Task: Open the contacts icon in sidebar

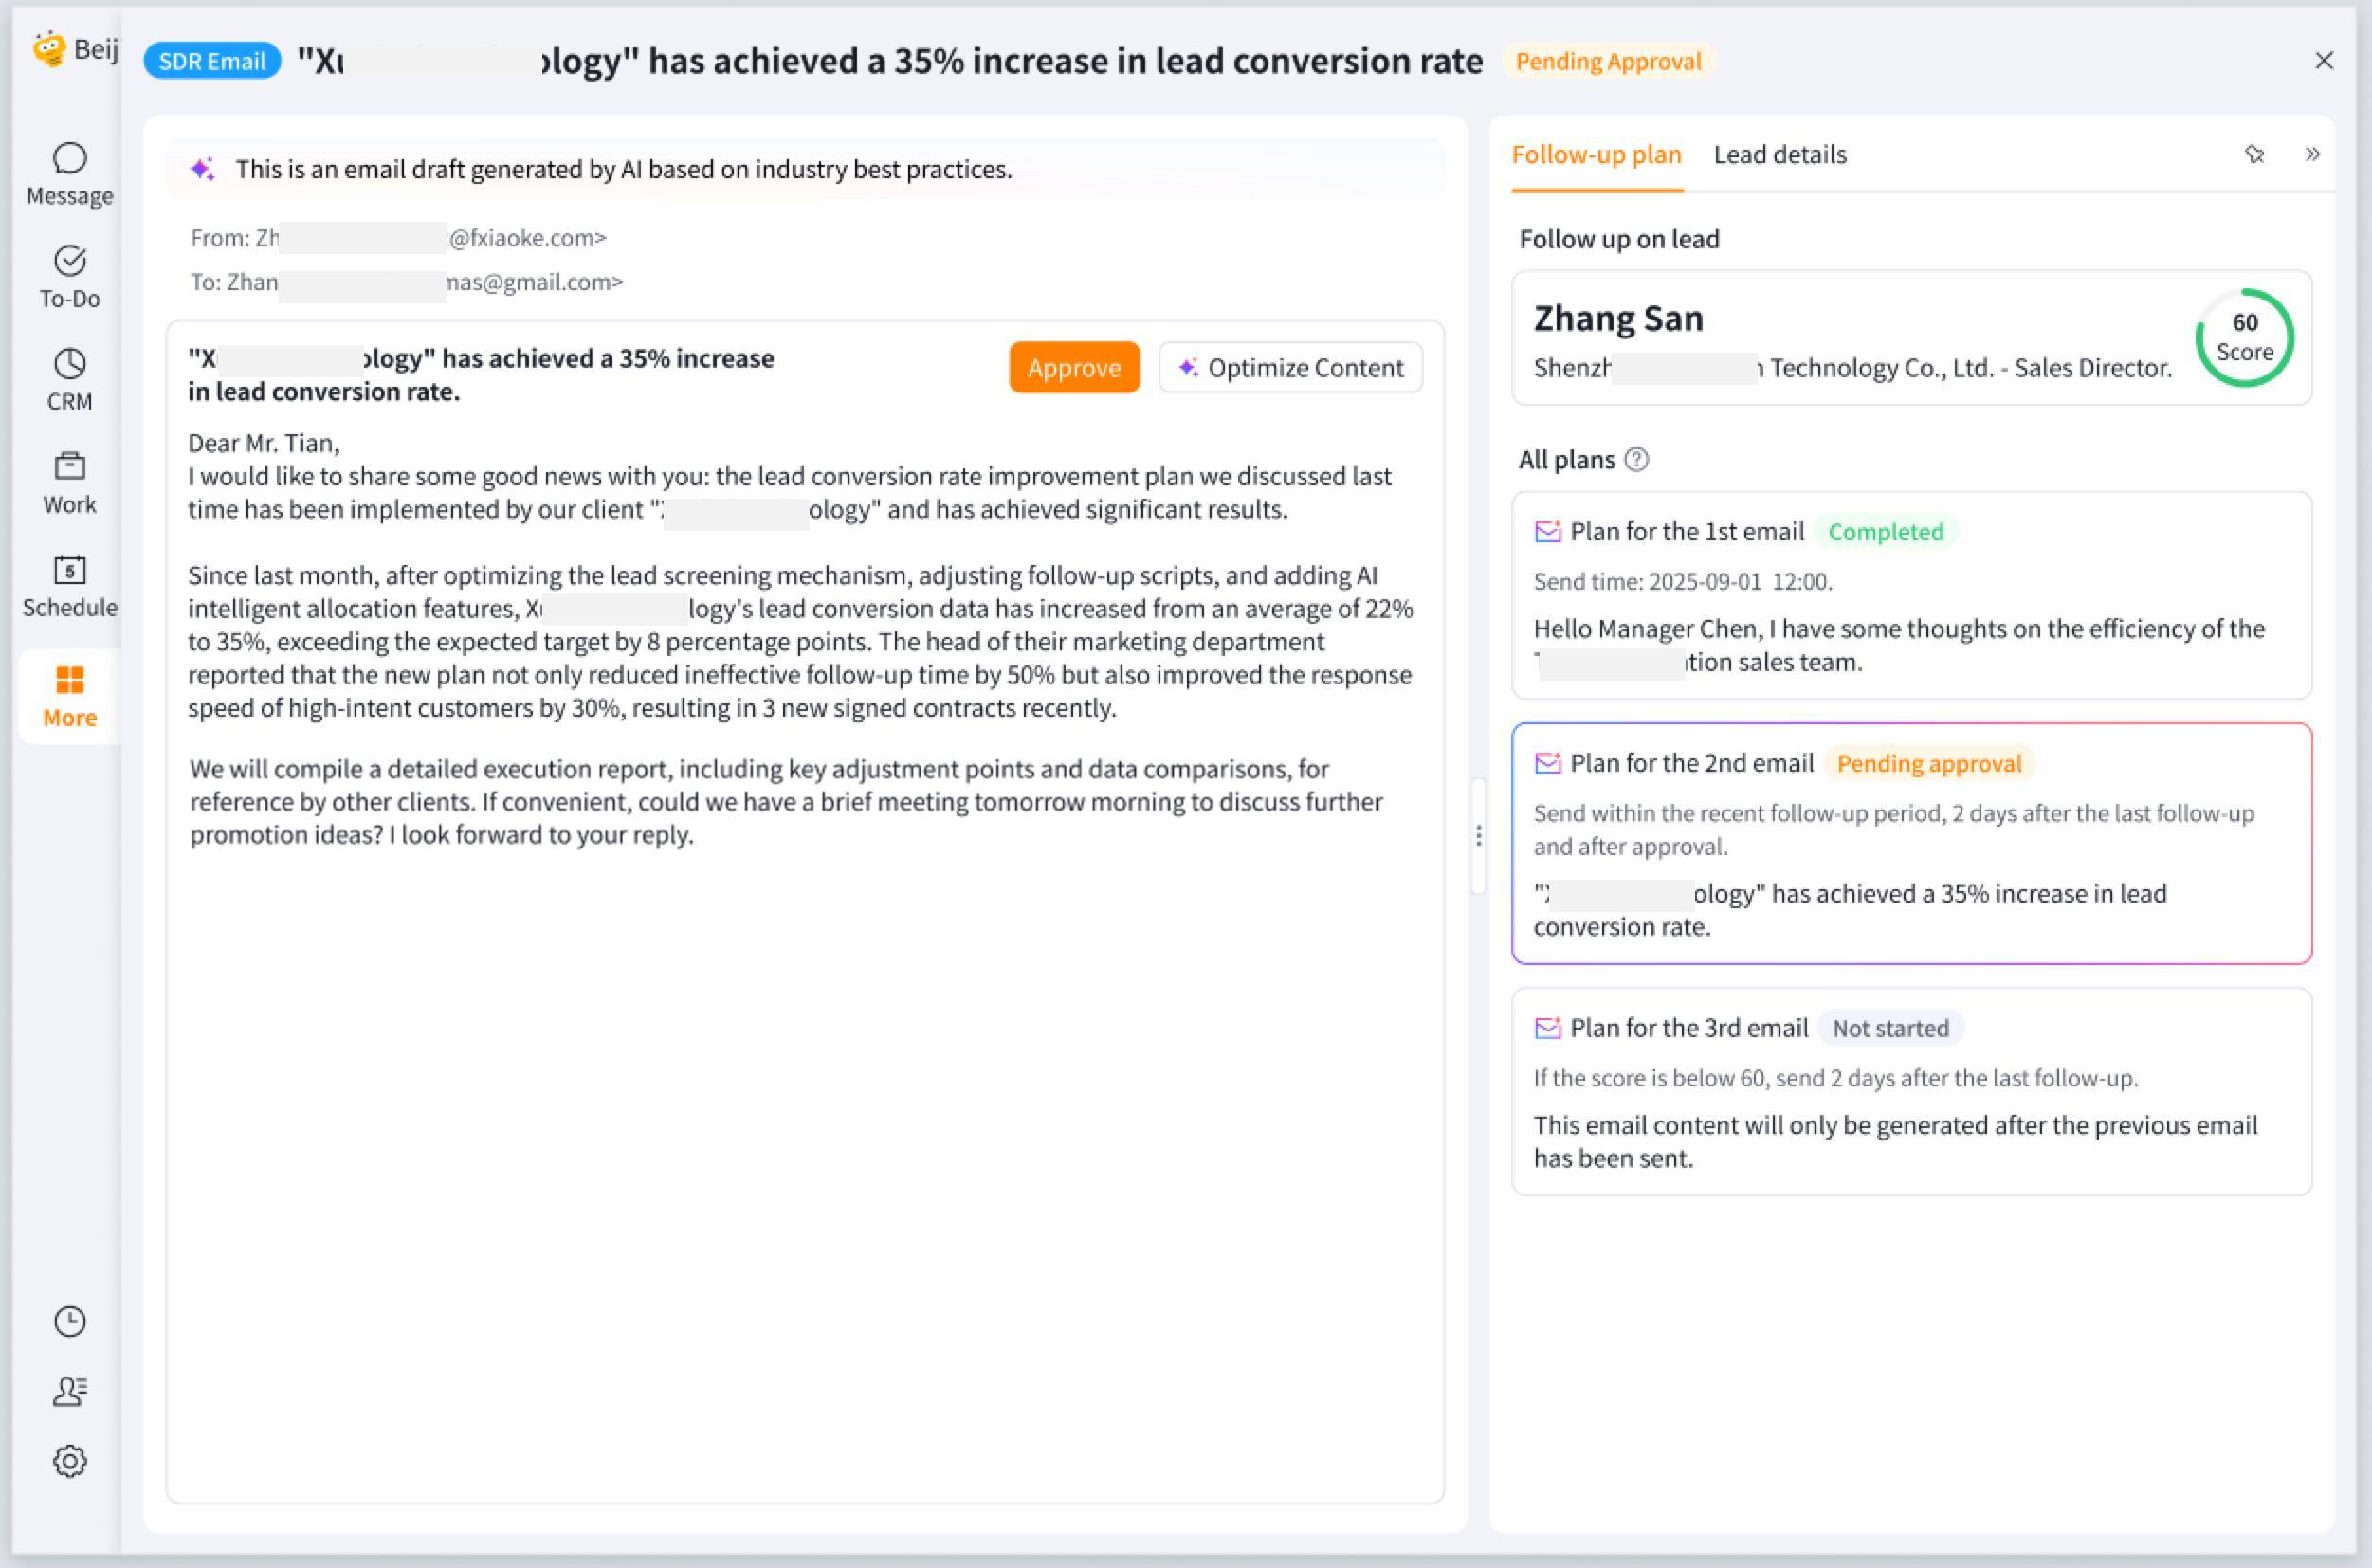Action: [69, 1391]
